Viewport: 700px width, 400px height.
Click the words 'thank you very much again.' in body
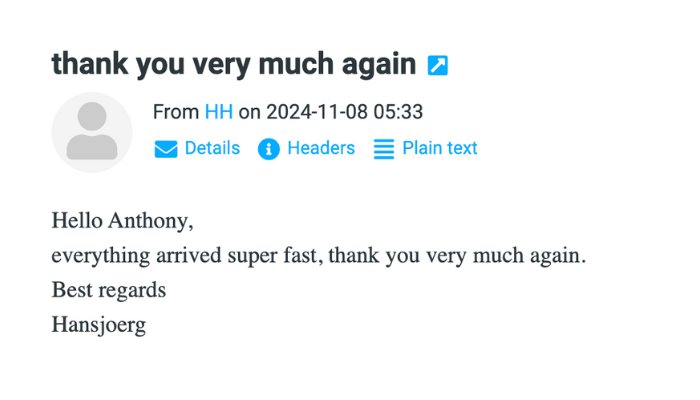[457, 256]
